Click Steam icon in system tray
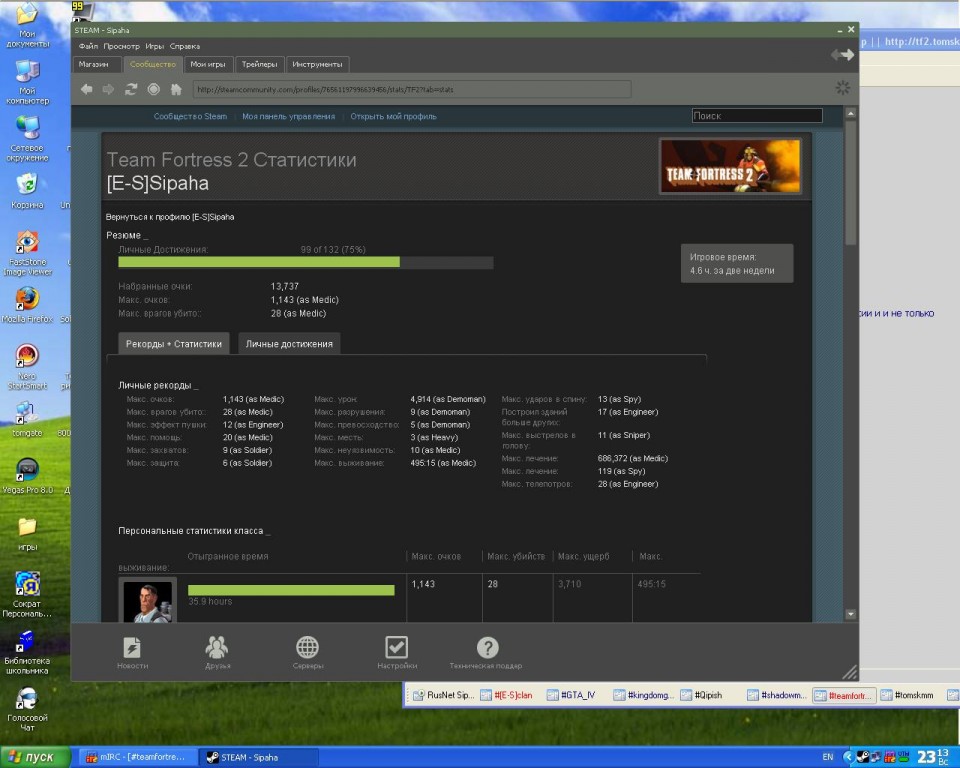 pos(862,757)
